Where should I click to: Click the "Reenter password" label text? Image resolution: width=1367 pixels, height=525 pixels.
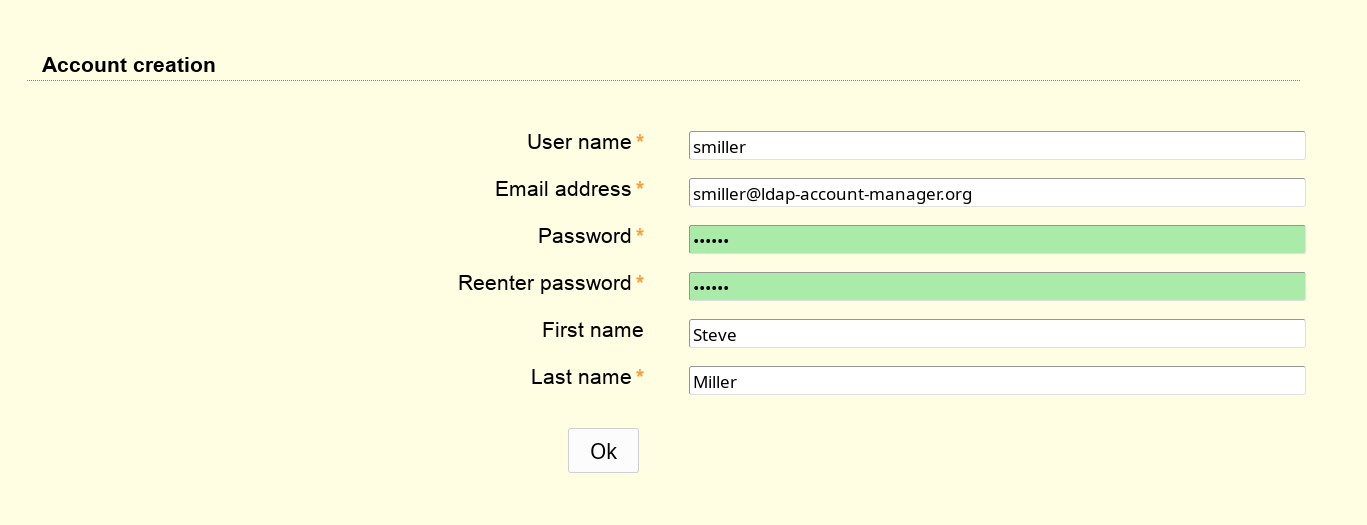point(544,283)
